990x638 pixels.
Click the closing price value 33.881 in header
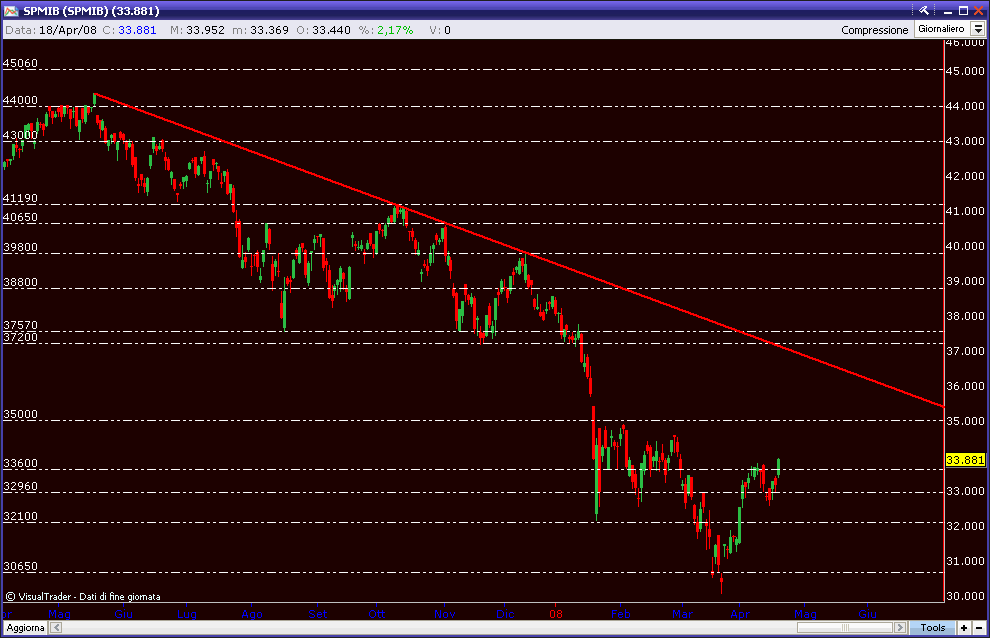point(138,30)
